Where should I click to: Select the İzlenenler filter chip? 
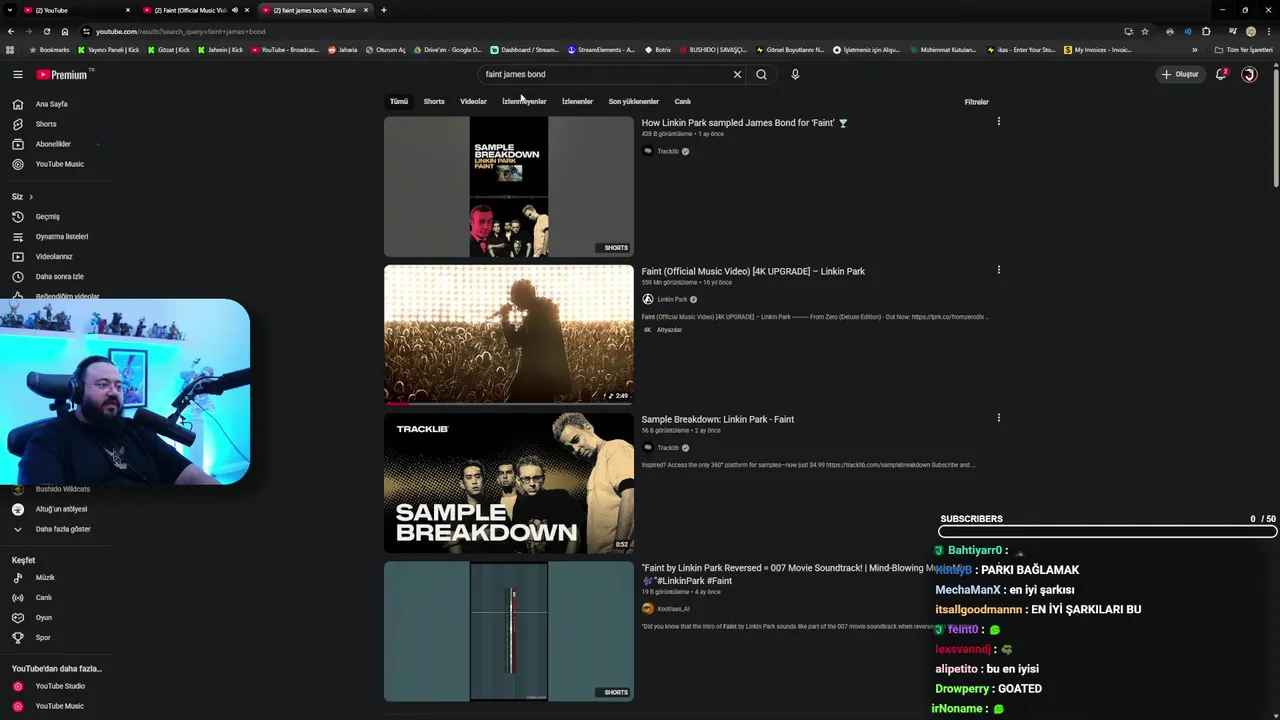pyautogui.click(x=577, y=101)
